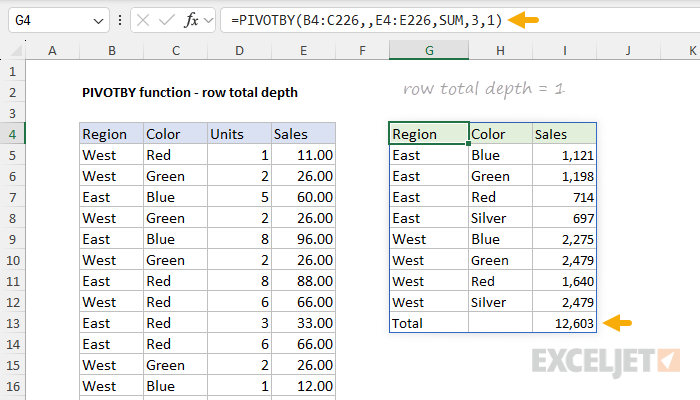
Task: Click the 'Total' label cell in pivot
Action: [429, 323]
